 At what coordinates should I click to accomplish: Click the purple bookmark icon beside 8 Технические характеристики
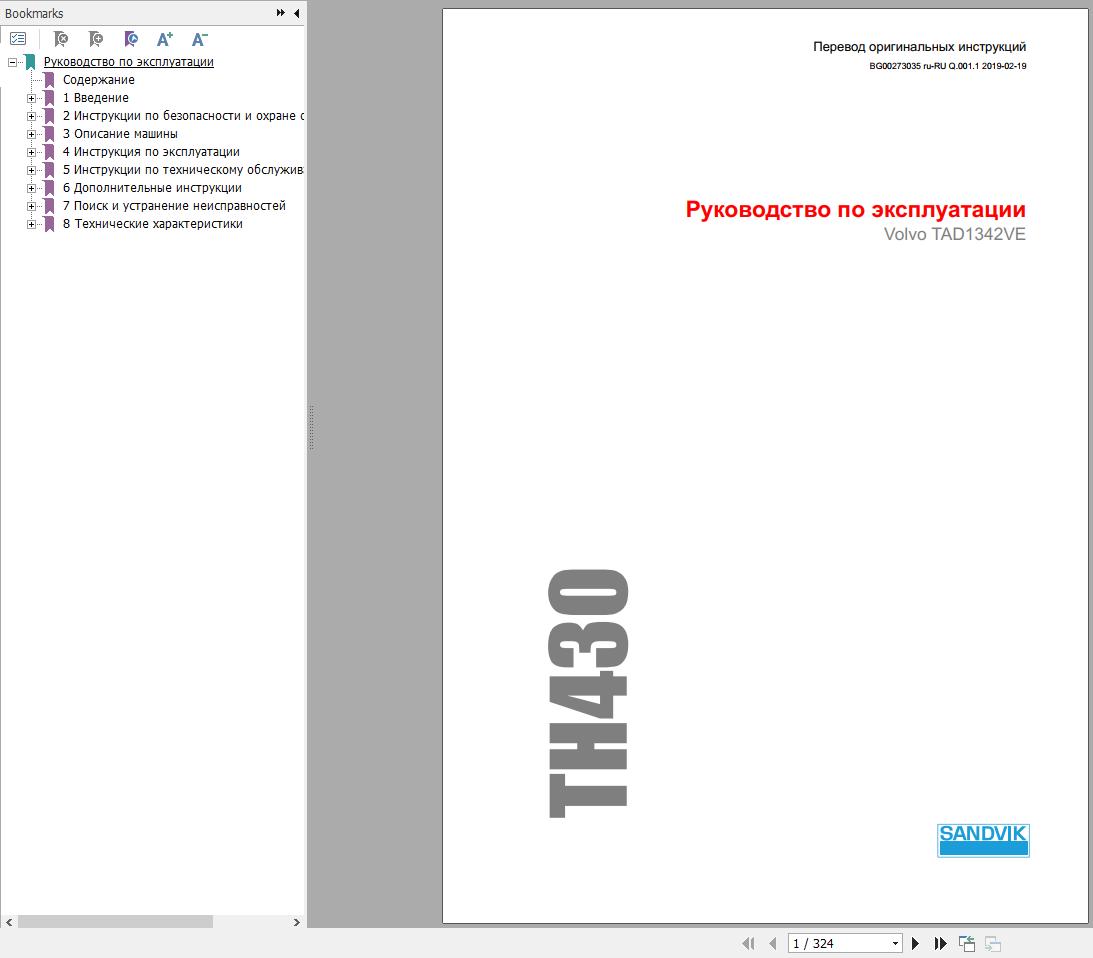click(49, 224)
